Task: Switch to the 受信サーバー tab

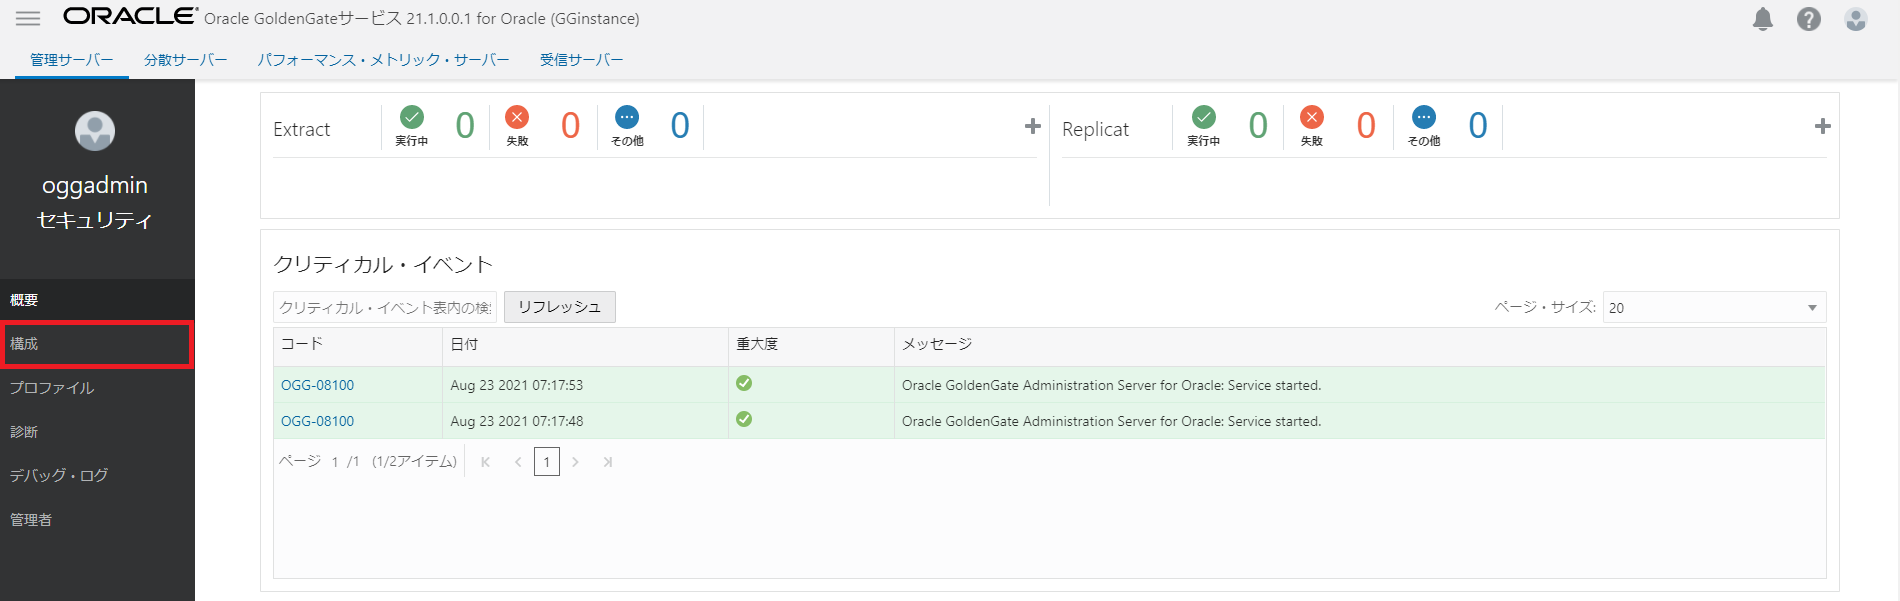Action: click(581, 60)
